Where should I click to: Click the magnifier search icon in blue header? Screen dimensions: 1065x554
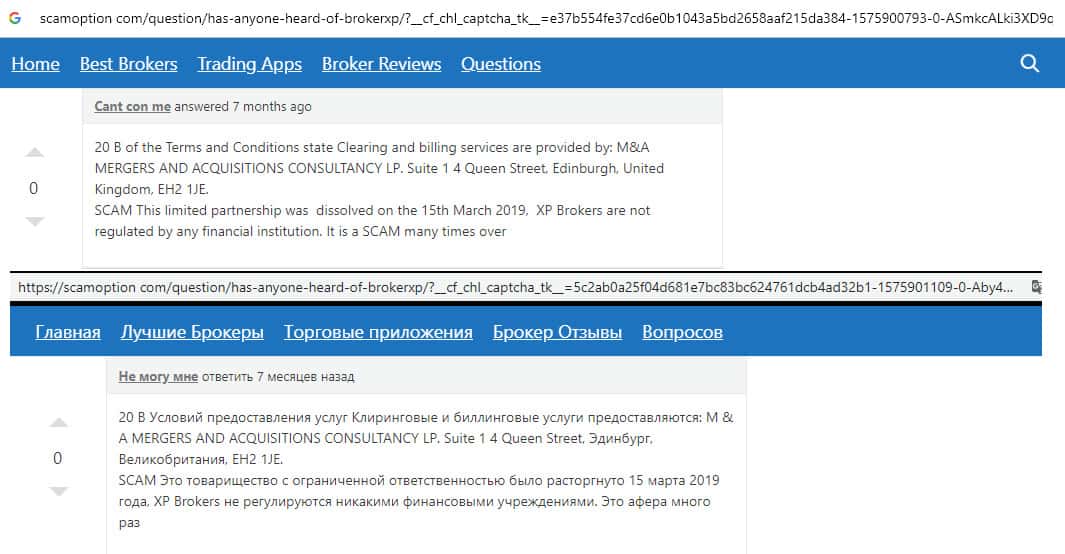(x=1029, y=64)
